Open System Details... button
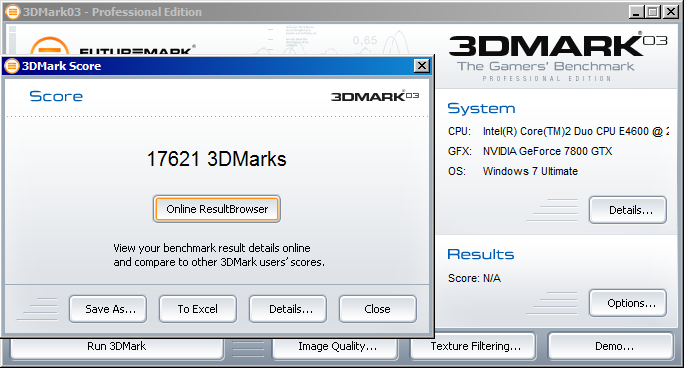Image resolution: width=684 pixels, height=368 pixels. tap(628, 210)
